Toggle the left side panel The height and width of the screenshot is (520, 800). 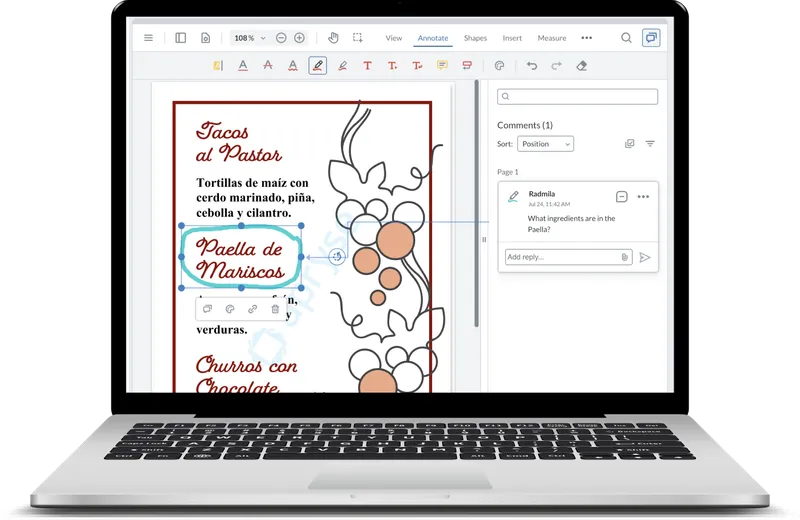coord(181,38)
